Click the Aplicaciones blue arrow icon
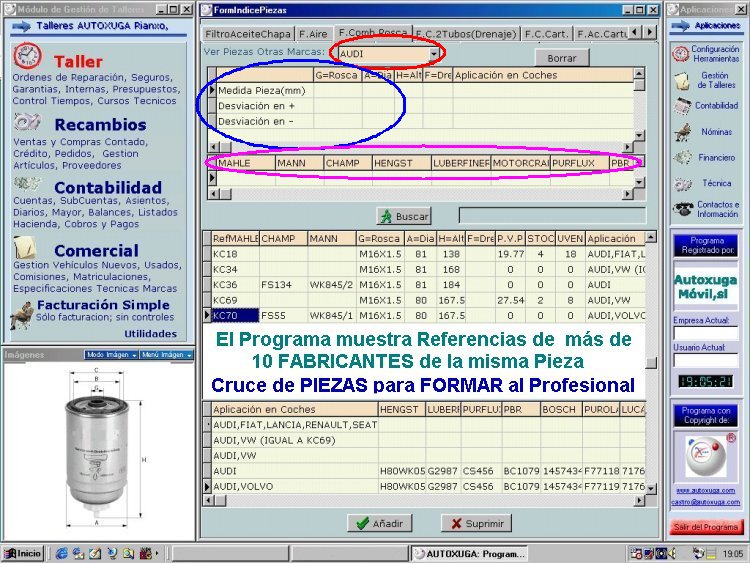The width and height of the screenshot is (750, 563). click(680, 26)
